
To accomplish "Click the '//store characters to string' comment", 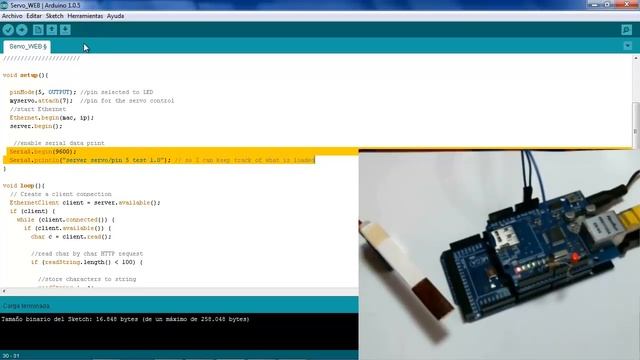I will click(x=87, y=279).
